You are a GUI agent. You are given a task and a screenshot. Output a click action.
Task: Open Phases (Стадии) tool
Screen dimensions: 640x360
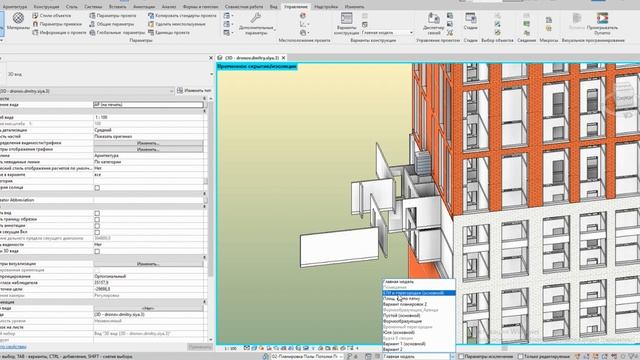471,21
